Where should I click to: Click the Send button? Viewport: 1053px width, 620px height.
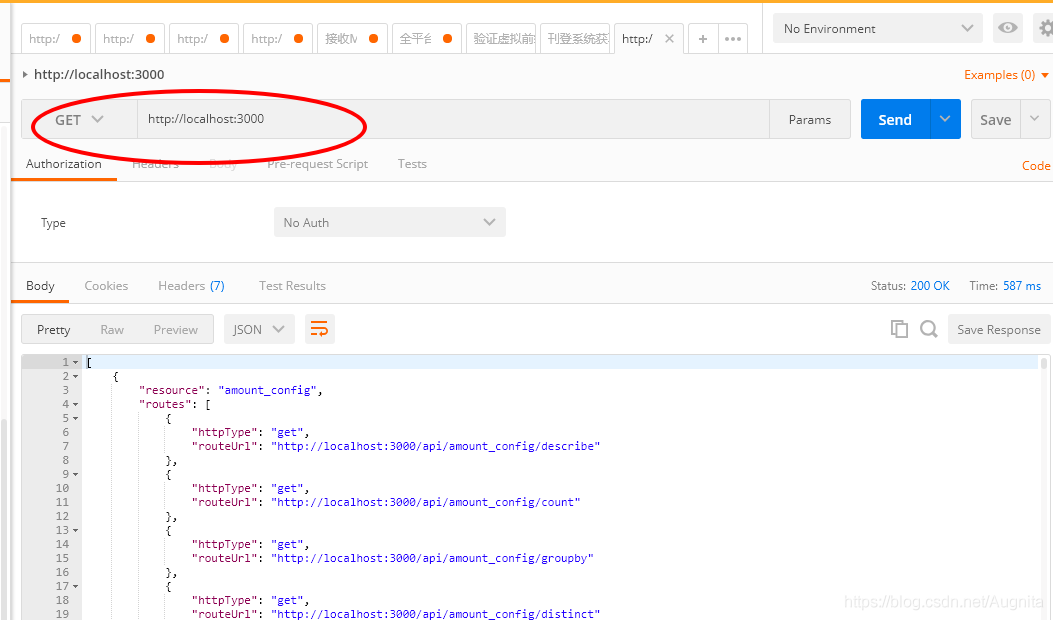click(895, 119)
